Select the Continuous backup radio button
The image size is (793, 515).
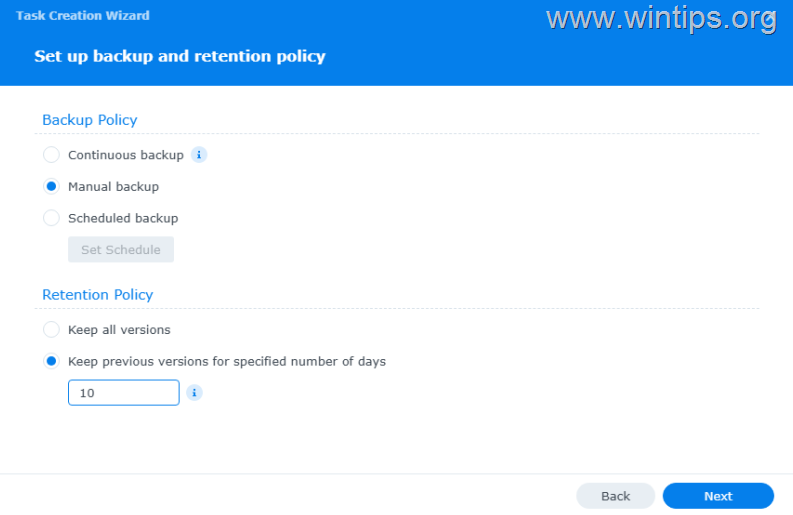51,155
